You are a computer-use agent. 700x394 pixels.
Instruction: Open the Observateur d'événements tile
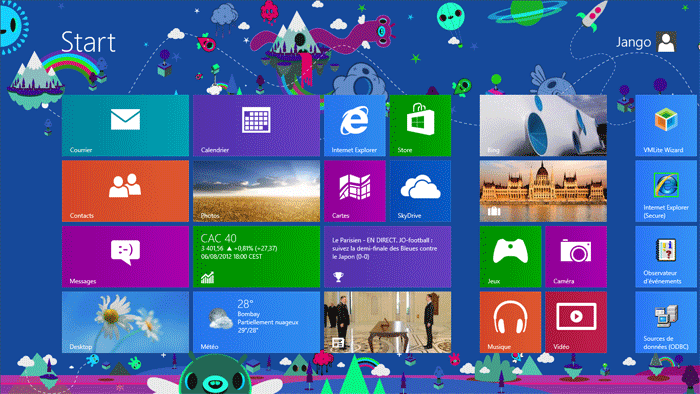coord(666,257)
